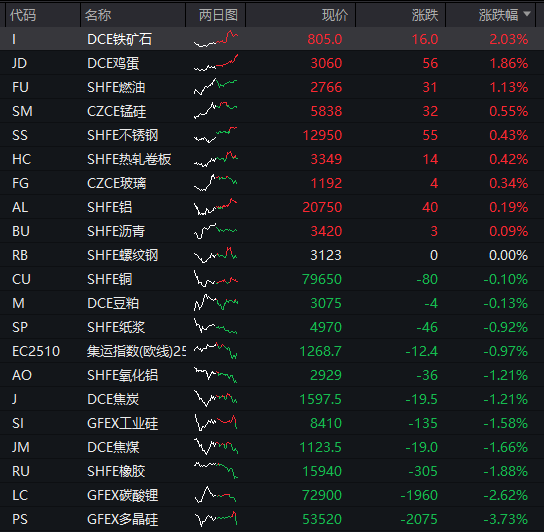The image size is (544, 532).
Task: Select the GFEX工业硅 contract name
Action: [122, 423]
